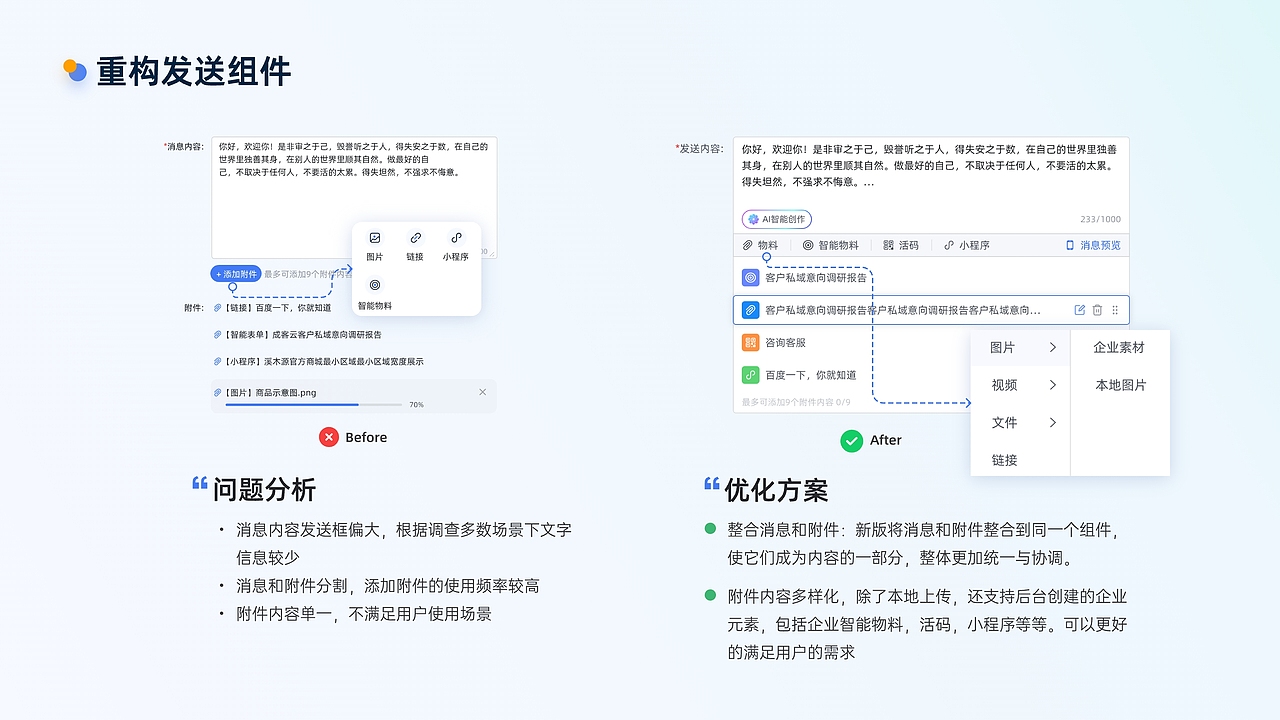Viewport: 1280px width, 720px height.
Task: Open the 【小程序】溪木源官方商城 attachment
Action: click(323, 361)
